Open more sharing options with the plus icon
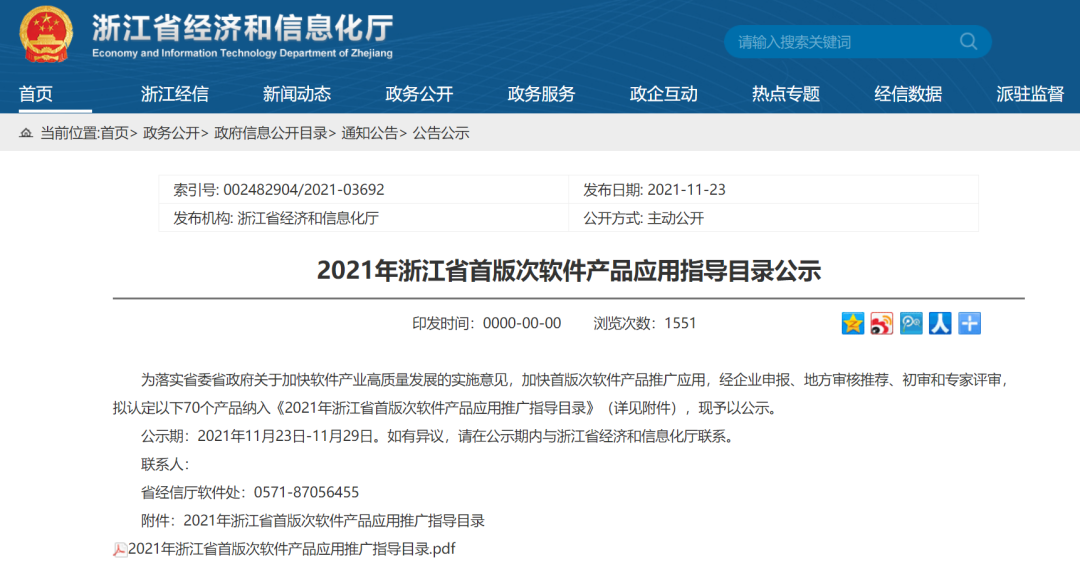 pos(969,323)
